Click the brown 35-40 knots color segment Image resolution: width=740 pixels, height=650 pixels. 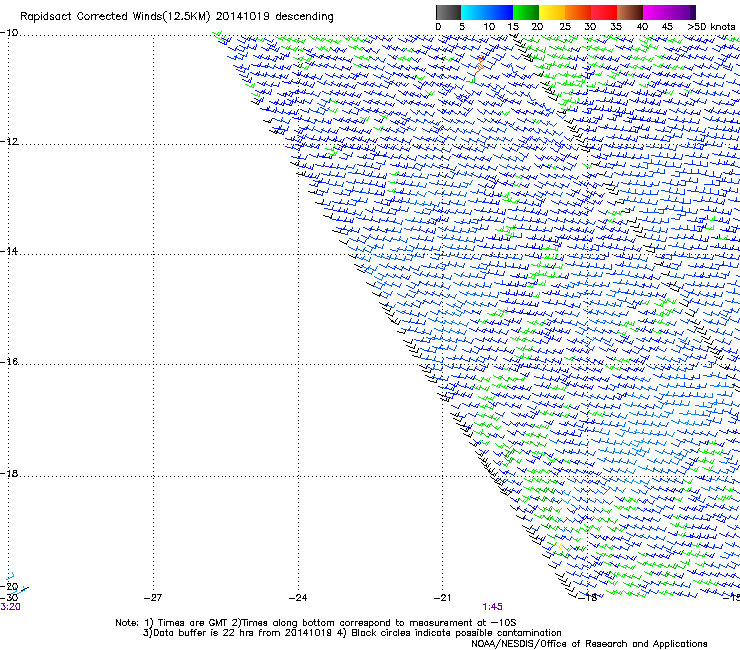coord(630,12)
